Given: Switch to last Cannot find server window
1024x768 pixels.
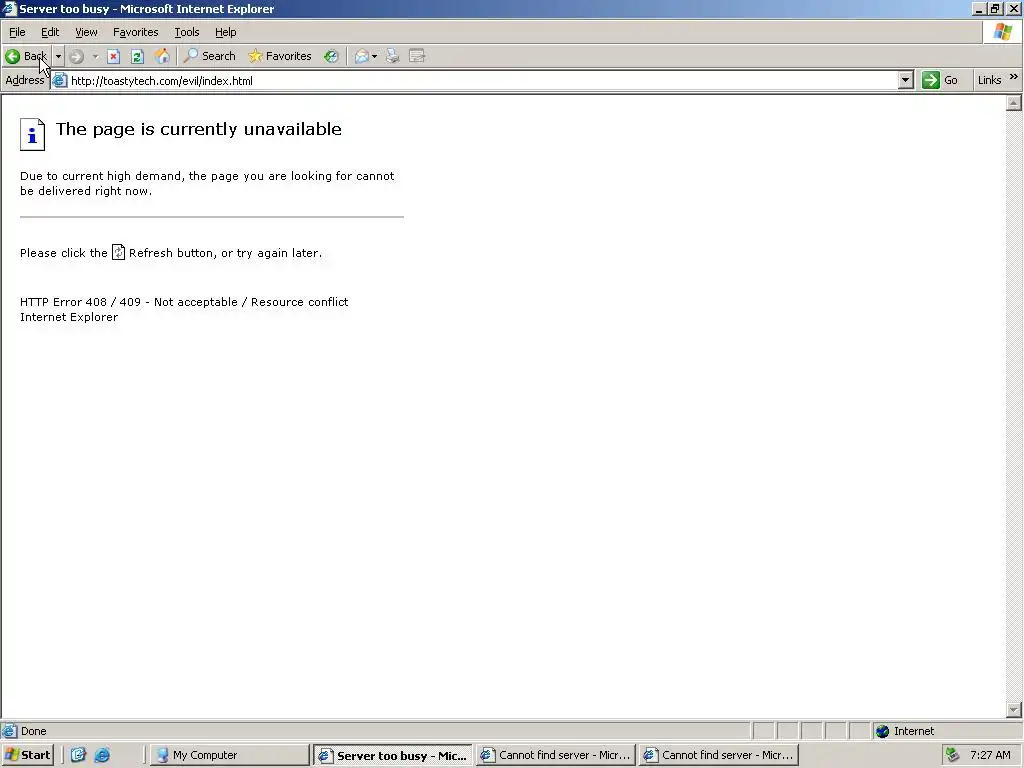Looking at the screenshot, I should coord(718,755).
